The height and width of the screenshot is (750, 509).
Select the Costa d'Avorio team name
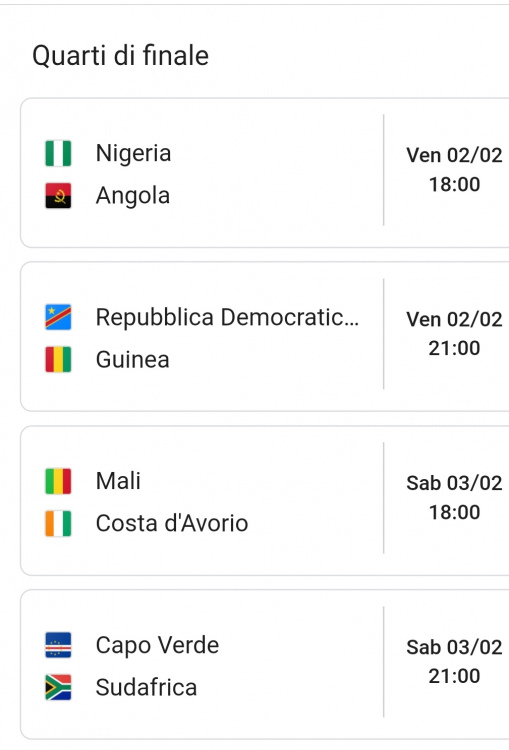tap(172, 523)
